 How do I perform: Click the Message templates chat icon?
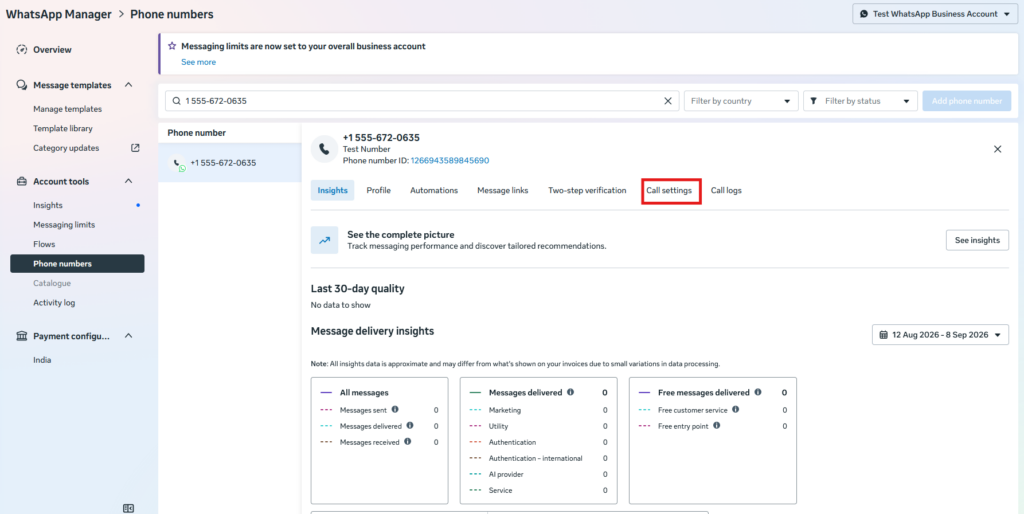[x=22, y=85]
